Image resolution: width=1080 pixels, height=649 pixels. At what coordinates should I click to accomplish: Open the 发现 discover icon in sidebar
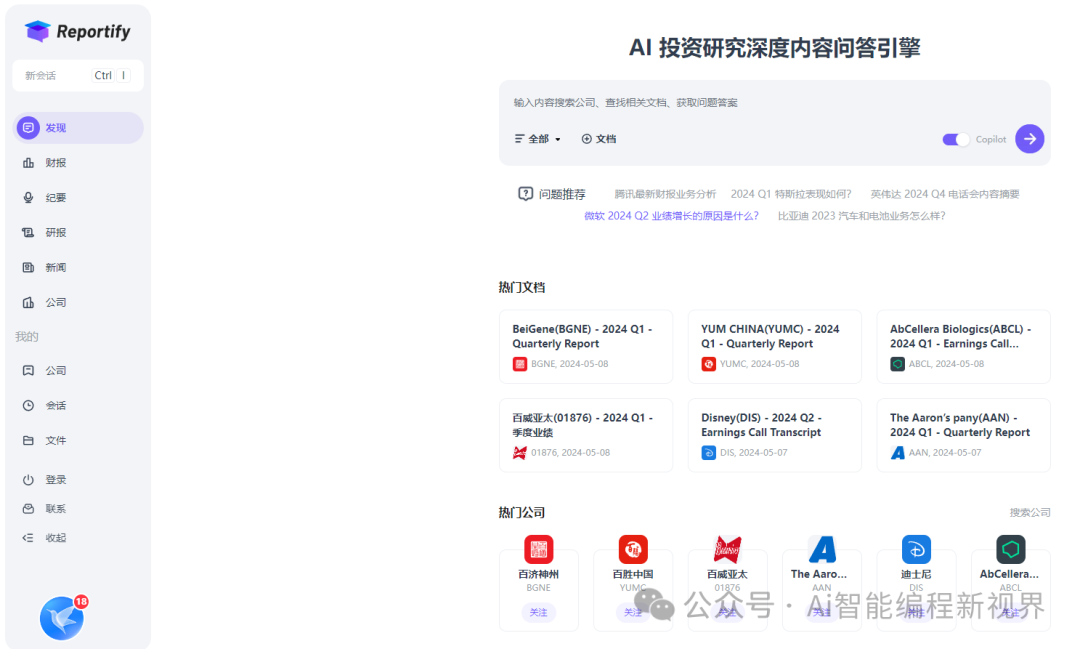click(28, 127)
